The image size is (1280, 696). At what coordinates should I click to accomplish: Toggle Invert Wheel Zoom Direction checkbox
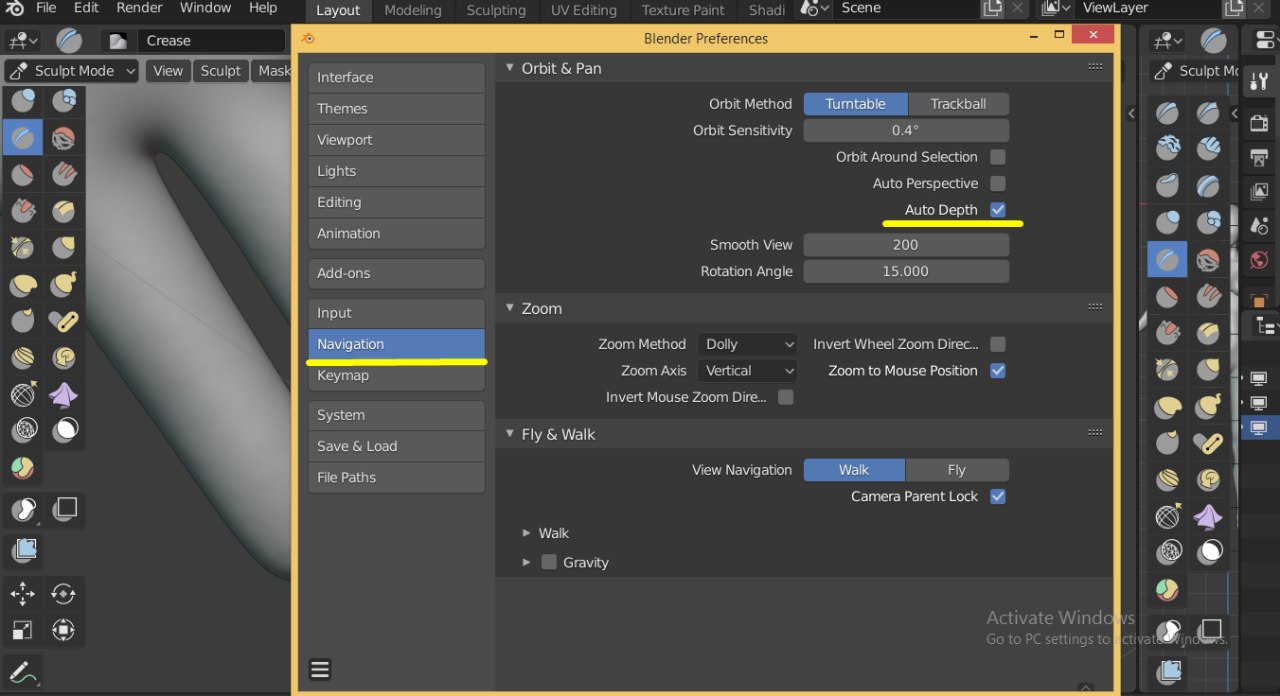point(997,344)
